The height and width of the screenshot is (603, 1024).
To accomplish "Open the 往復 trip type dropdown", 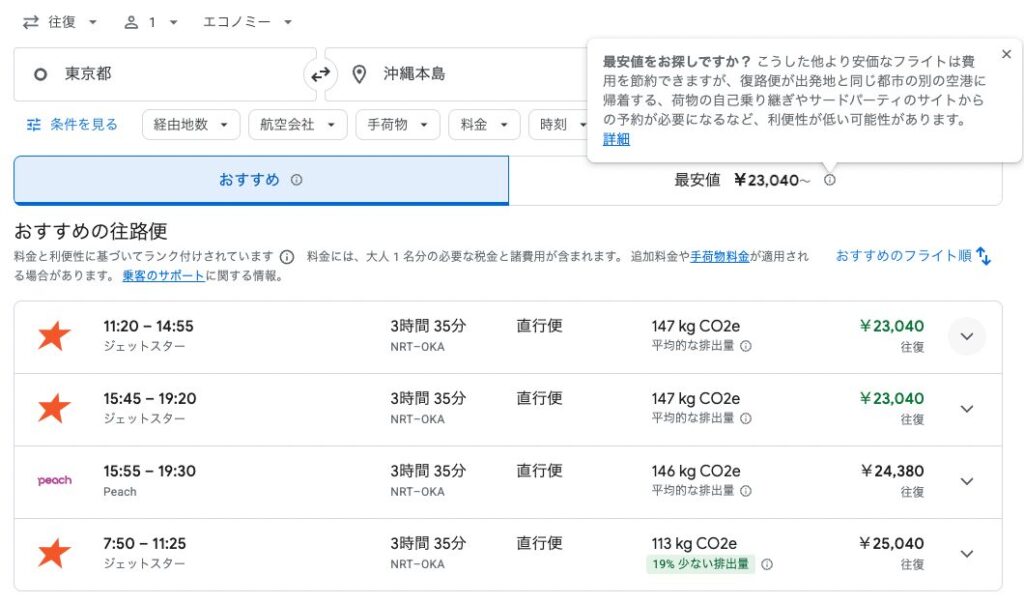I will (x=60, y=21).
